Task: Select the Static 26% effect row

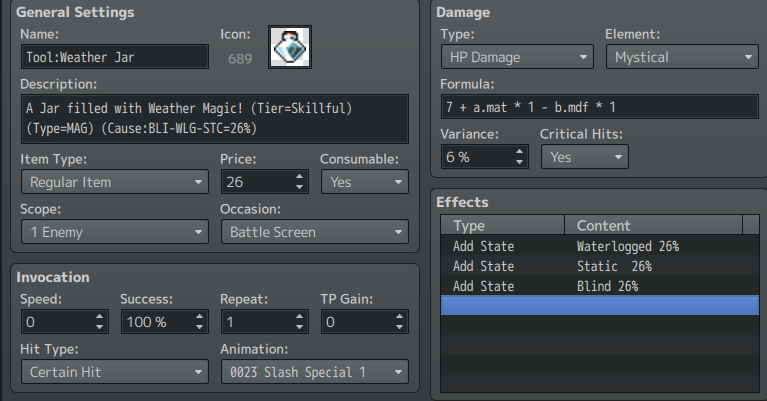Action: [x=600, y=266]
